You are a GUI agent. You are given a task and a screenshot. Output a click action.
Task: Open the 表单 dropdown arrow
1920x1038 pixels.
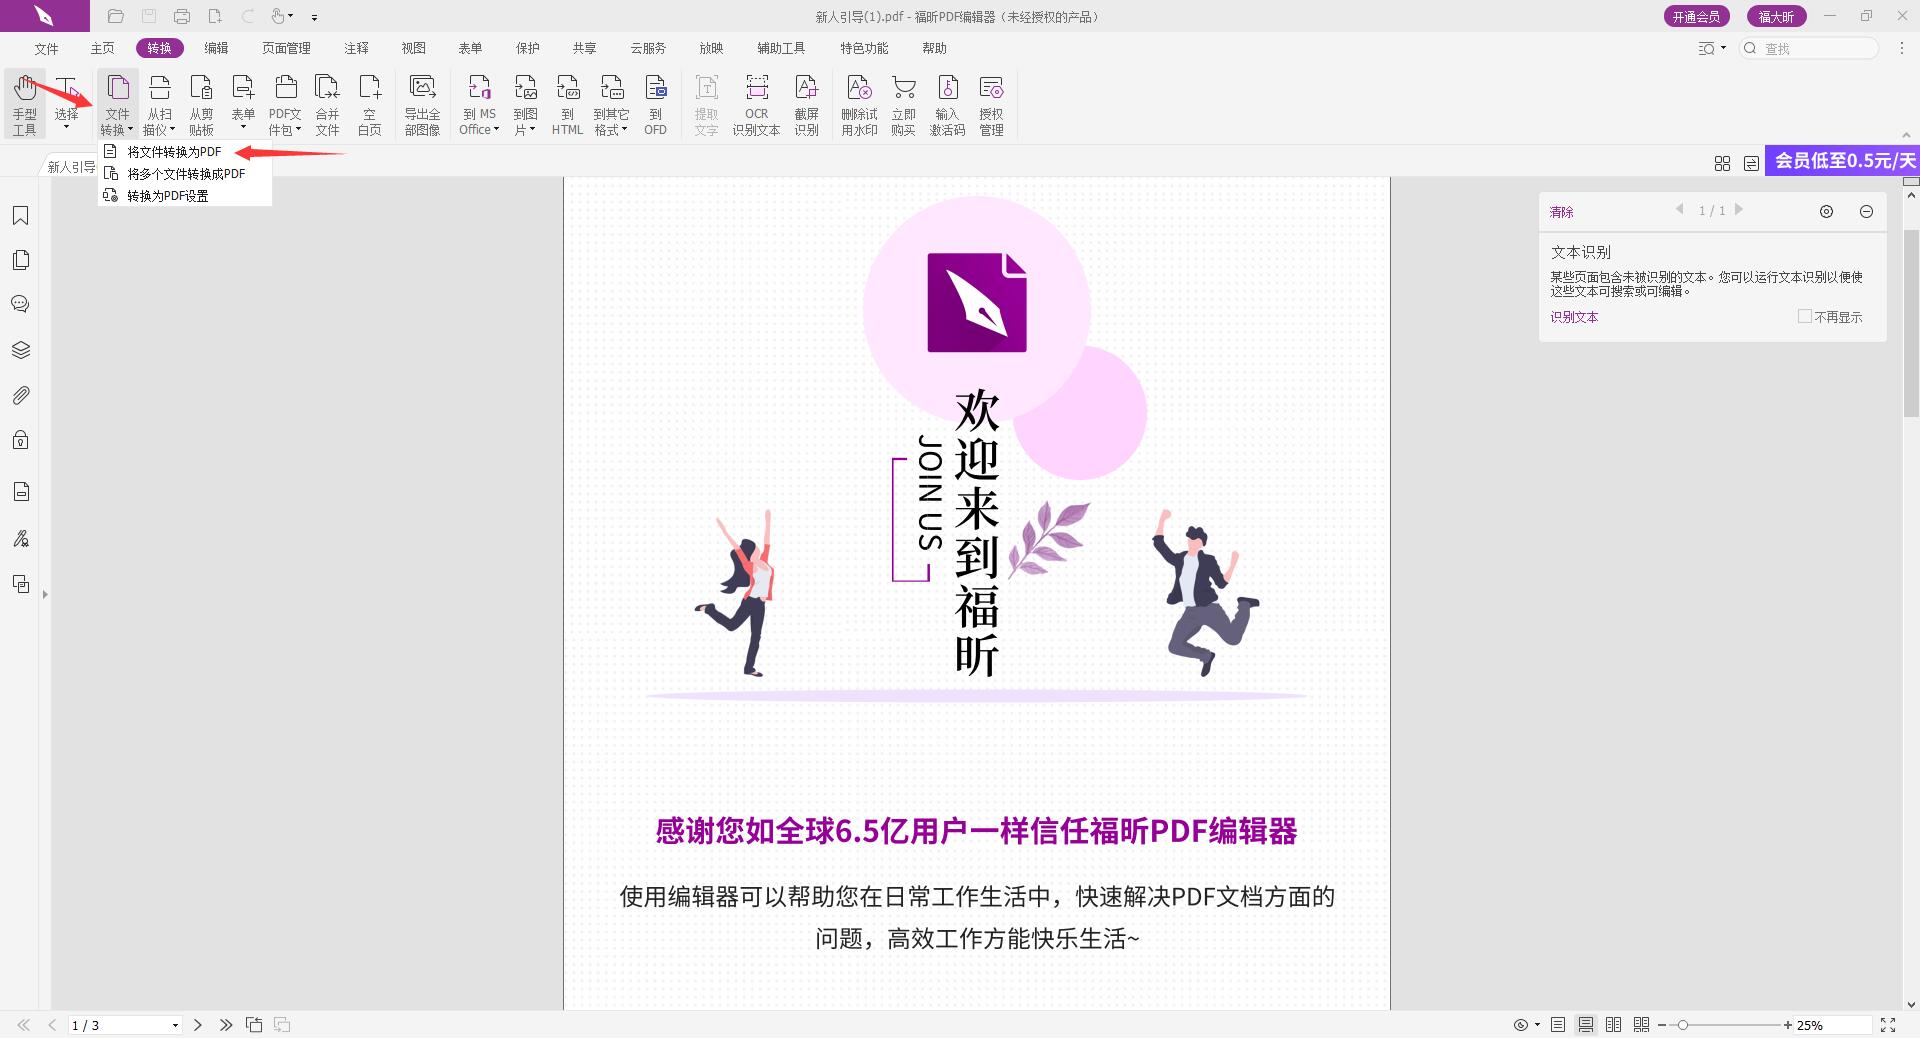pyautogui.click(x=243, y=128)
